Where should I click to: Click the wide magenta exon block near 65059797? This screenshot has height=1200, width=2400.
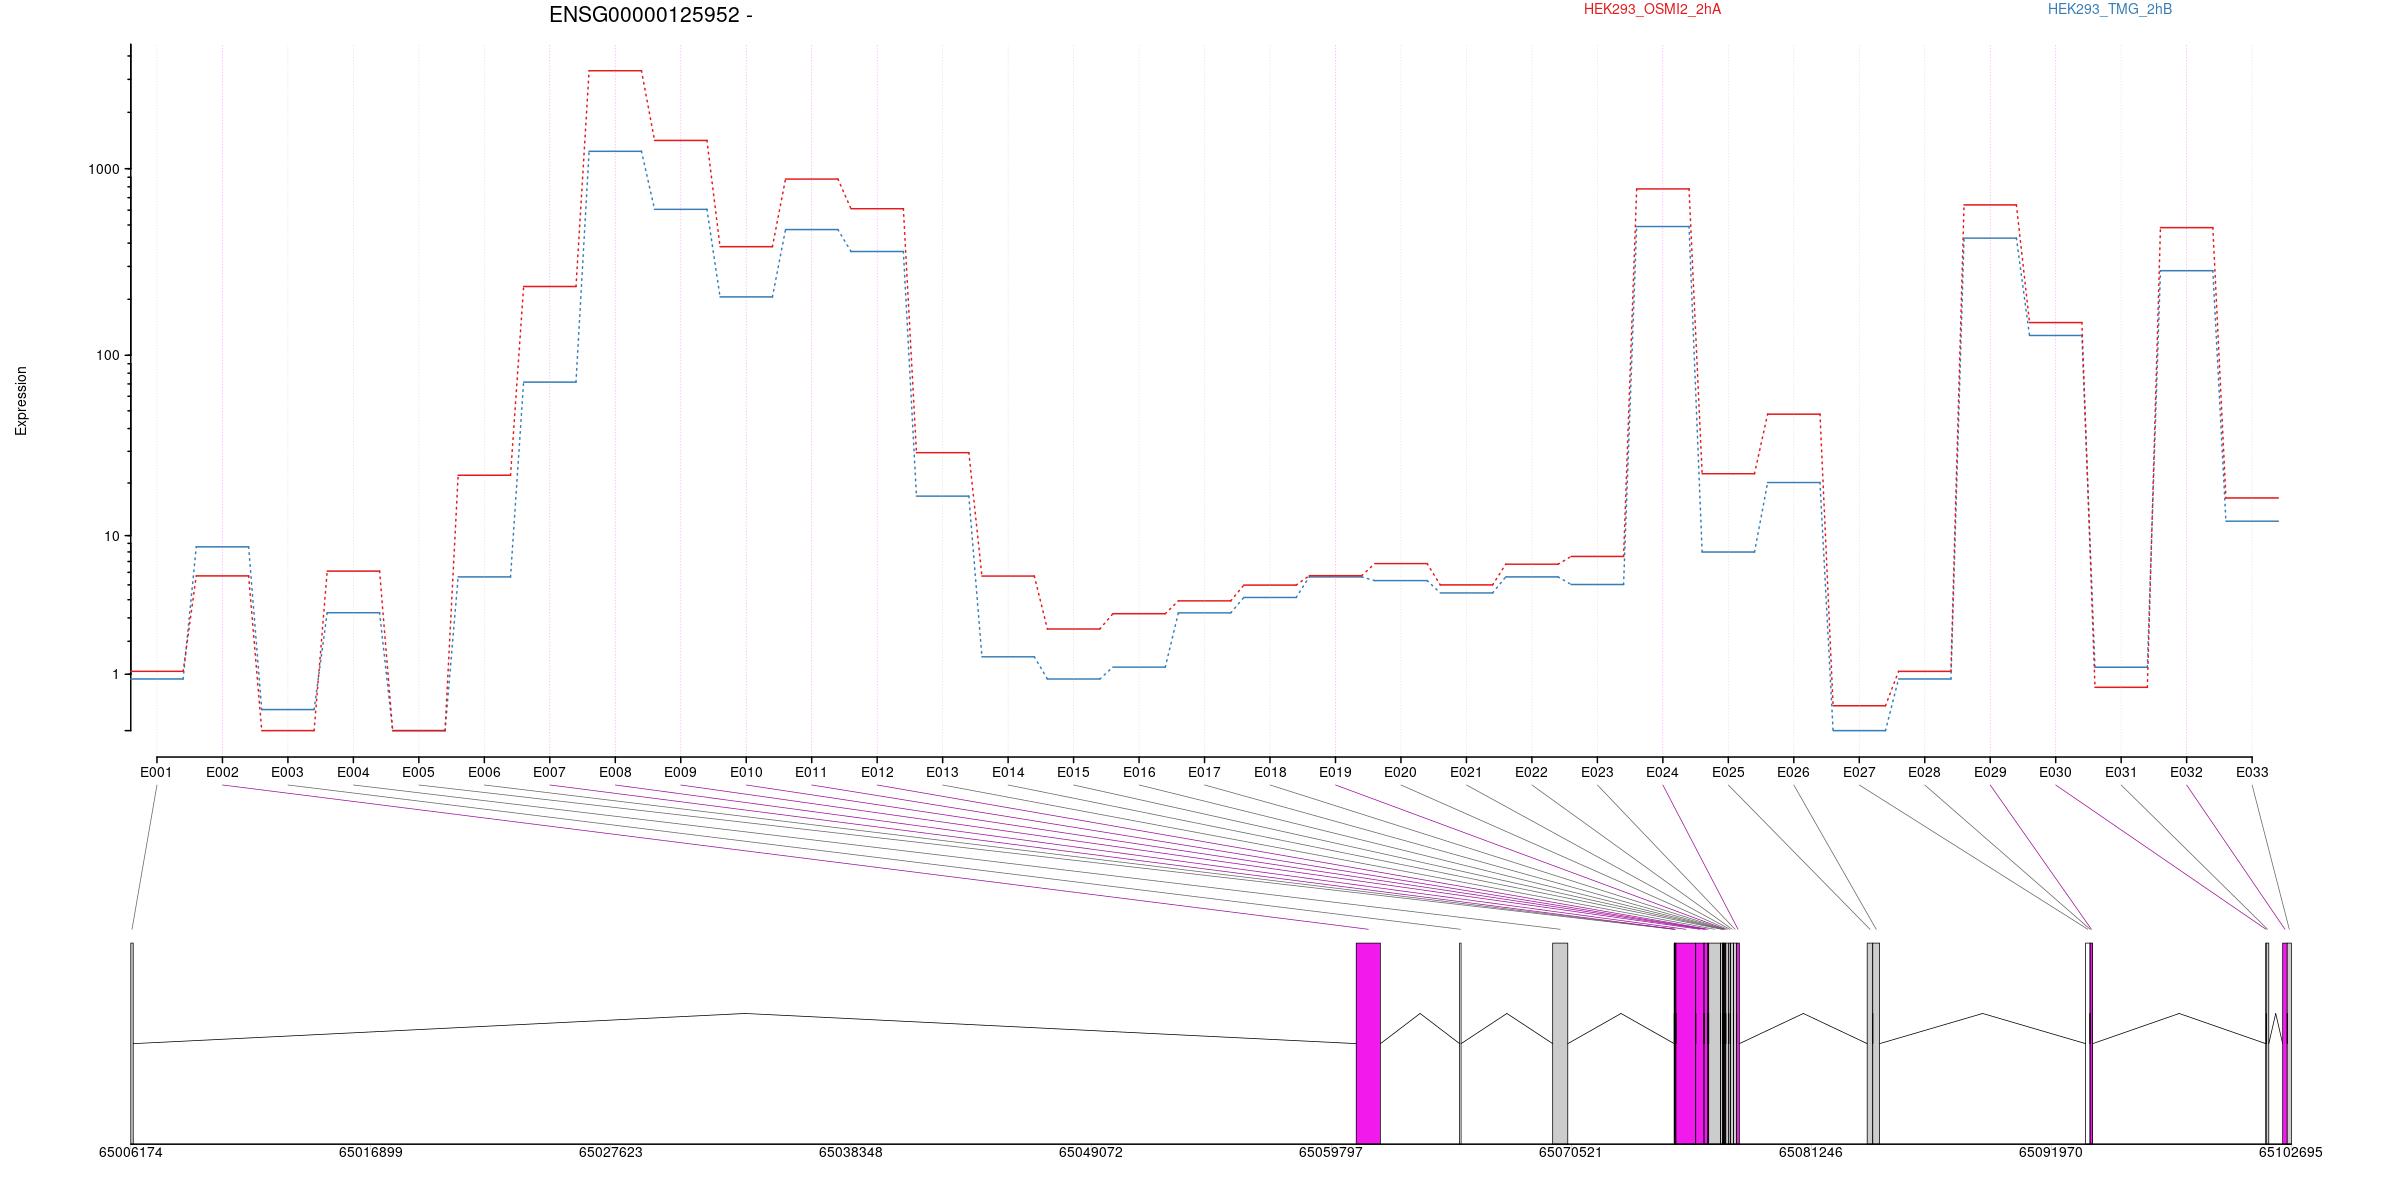(x=1368, y=1043)
